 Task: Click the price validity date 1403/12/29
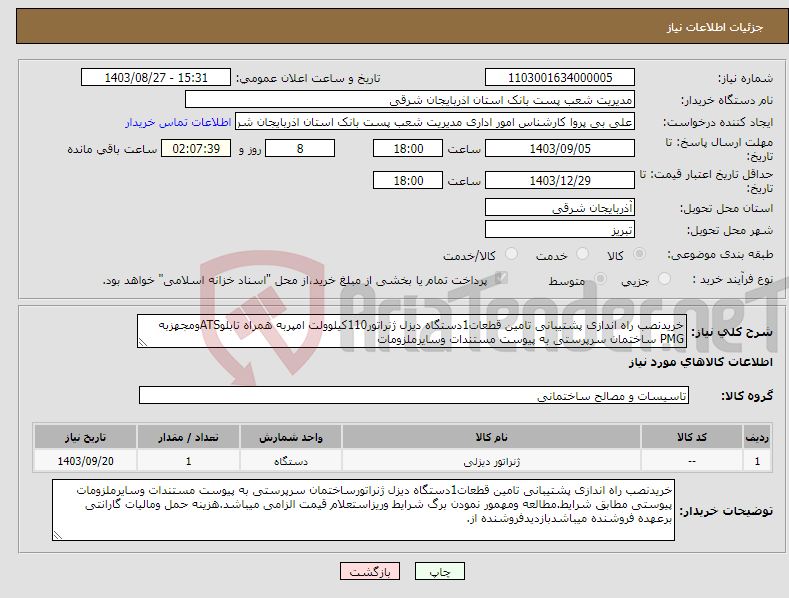point(560,180)
